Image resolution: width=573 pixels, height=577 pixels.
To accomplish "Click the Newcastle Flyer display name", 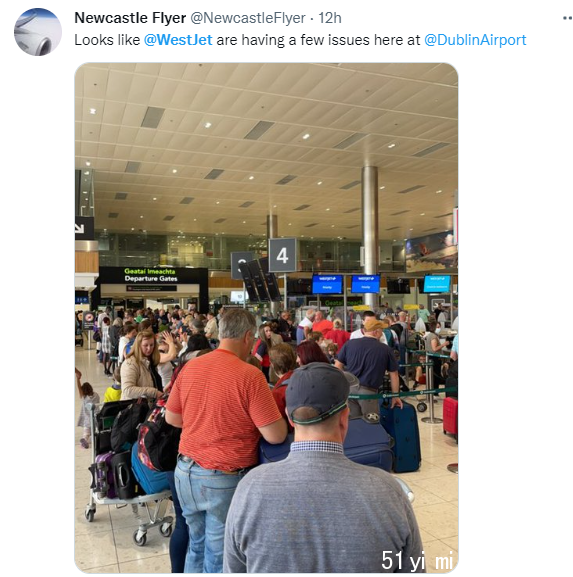I will tap(130, 18).
